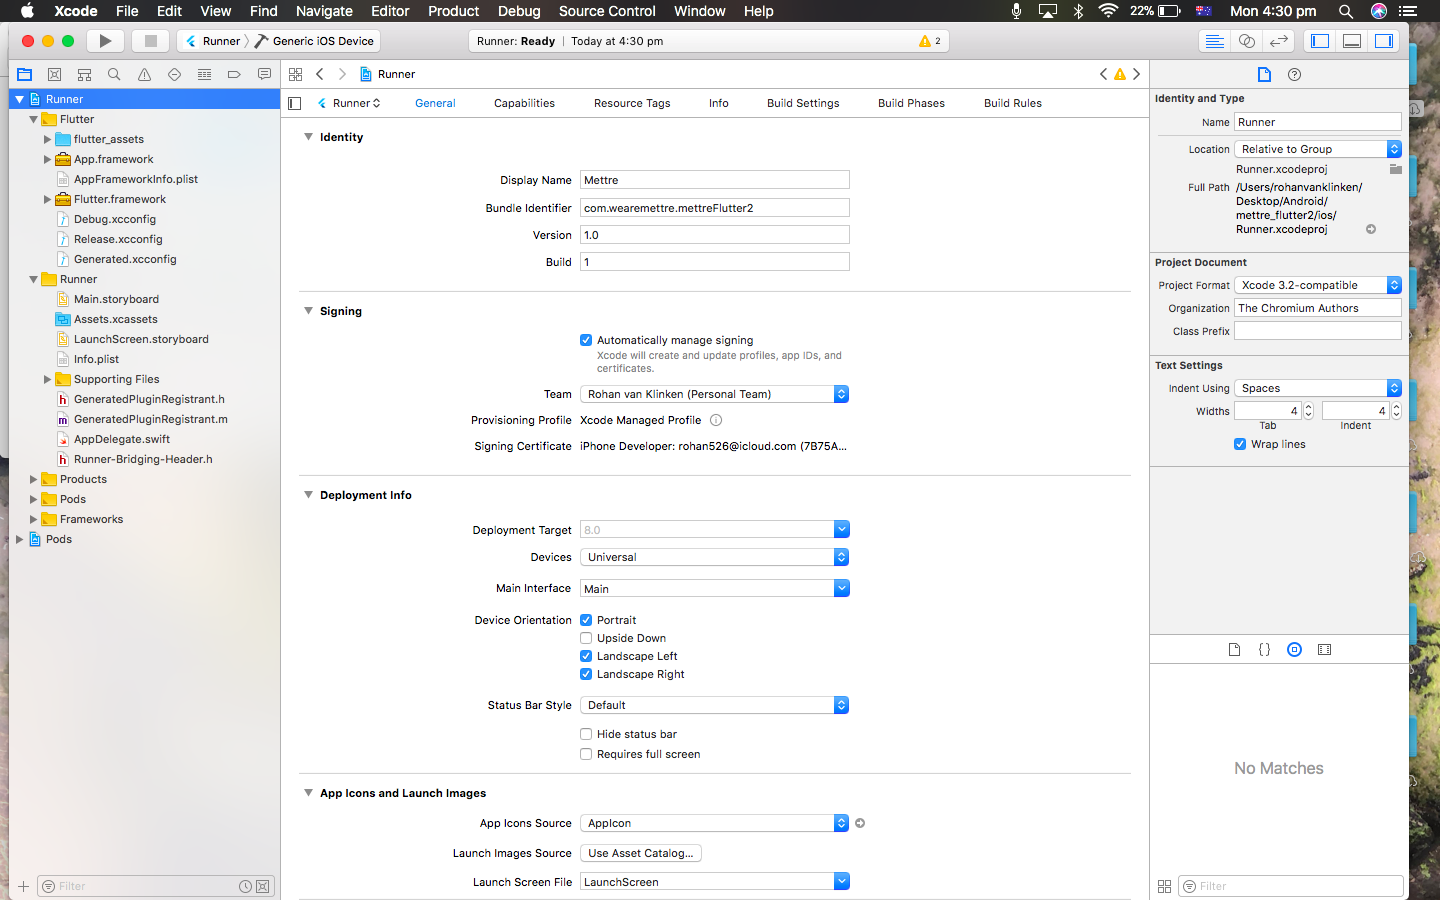Enable Upside Down orientation
1440x900 pixels.
(586, 638)
